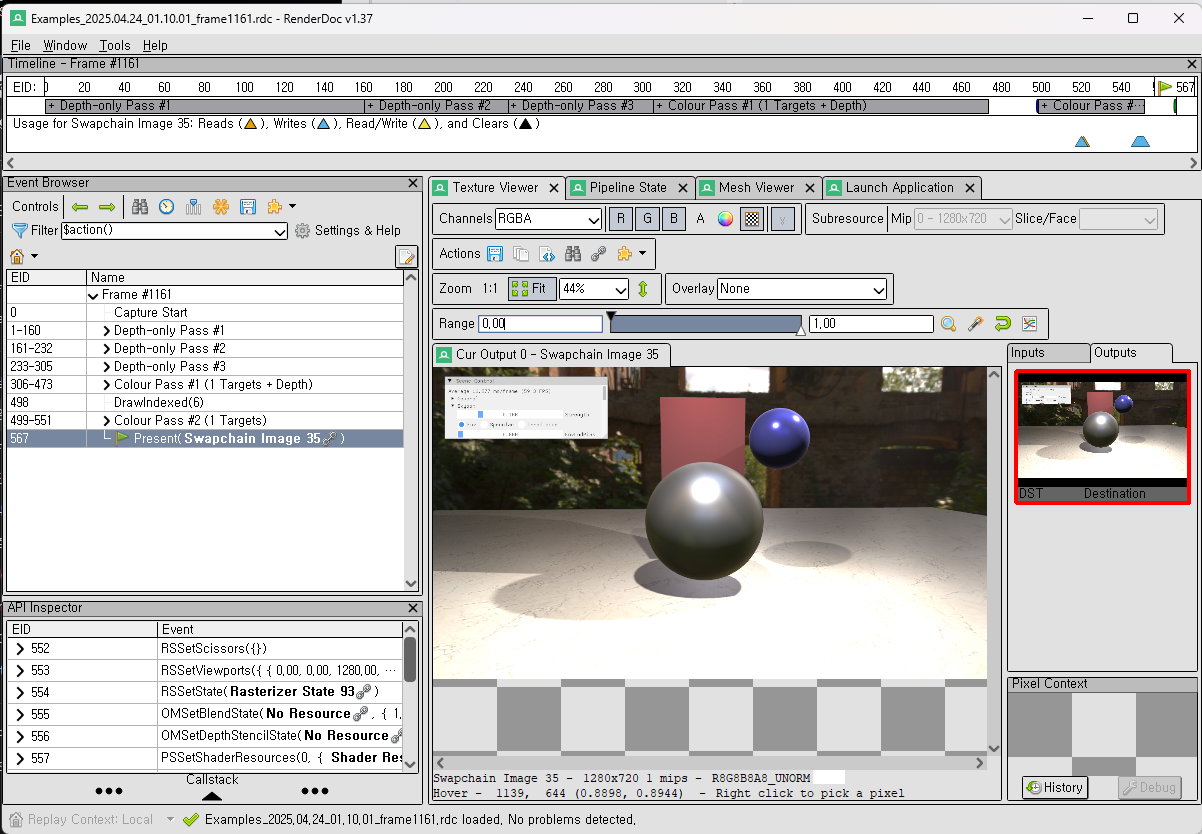This screenshot has width=1202, height=834.
Task: Click the house icon in Event Browser
Action: 17,257
